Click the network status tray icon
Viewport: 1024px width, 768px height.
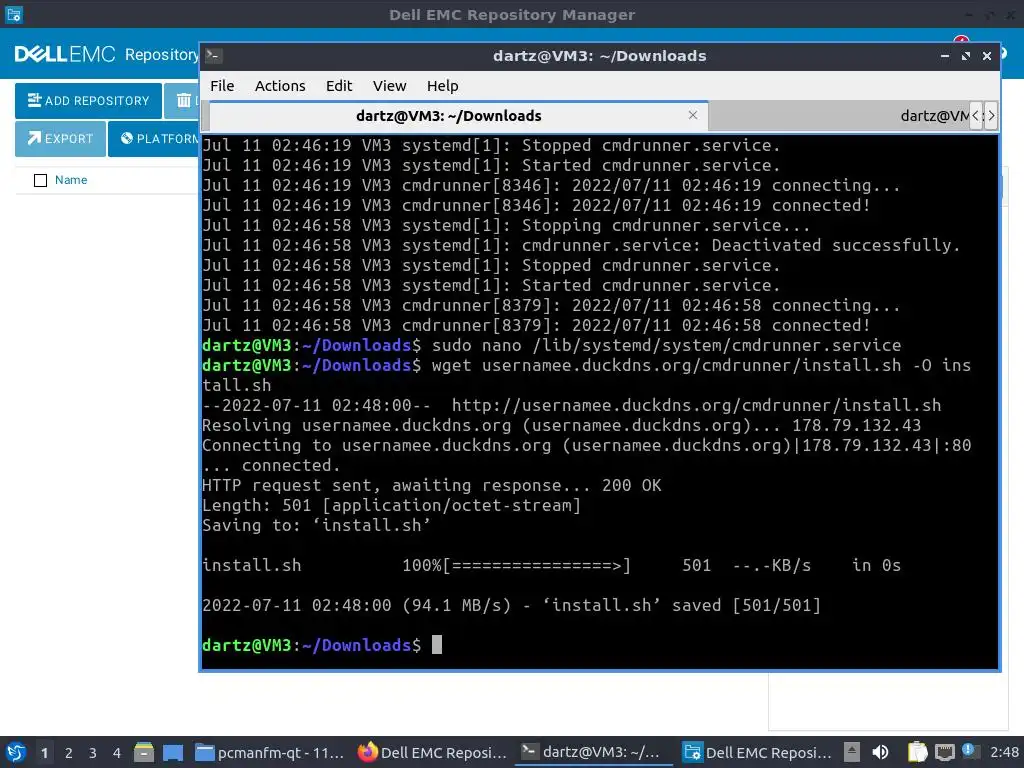point(944,752)
